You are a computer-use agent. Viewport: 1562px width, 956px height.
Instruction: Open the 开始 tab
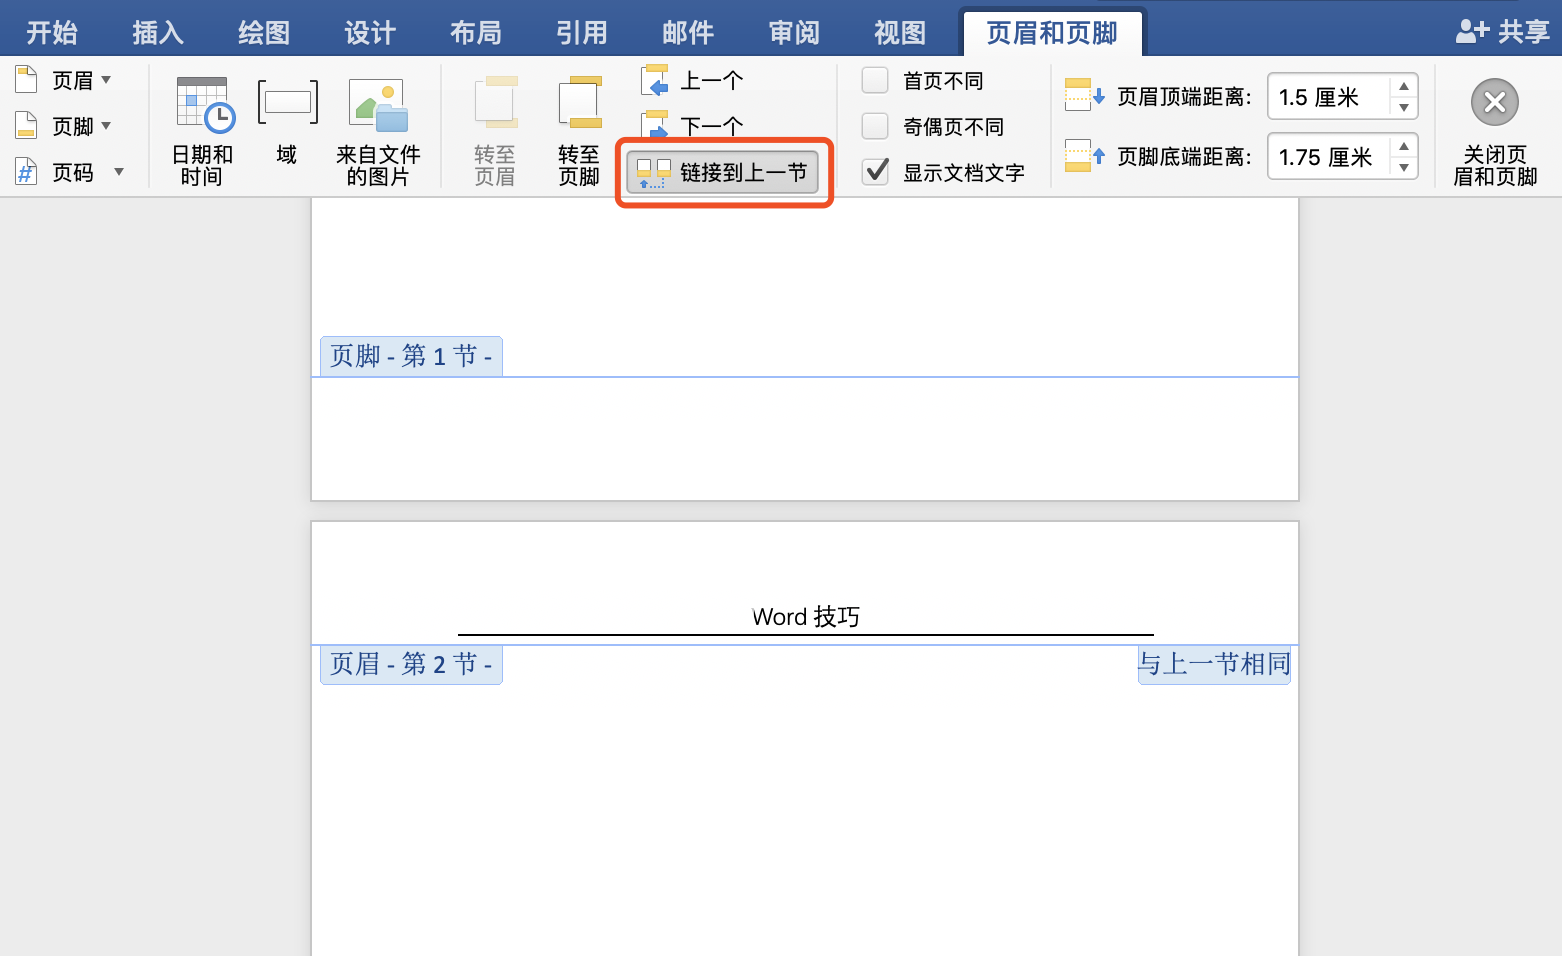(52, 33)
